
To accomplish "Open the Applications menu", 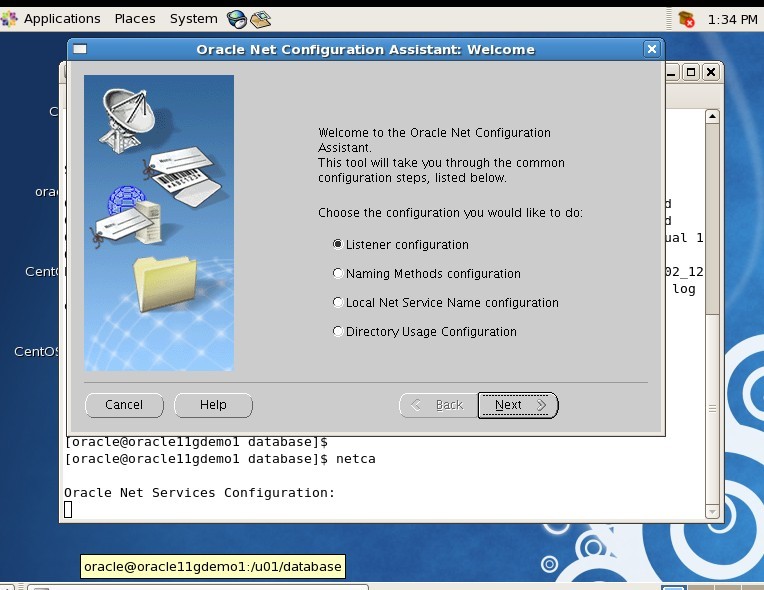I will click(62, 19).
